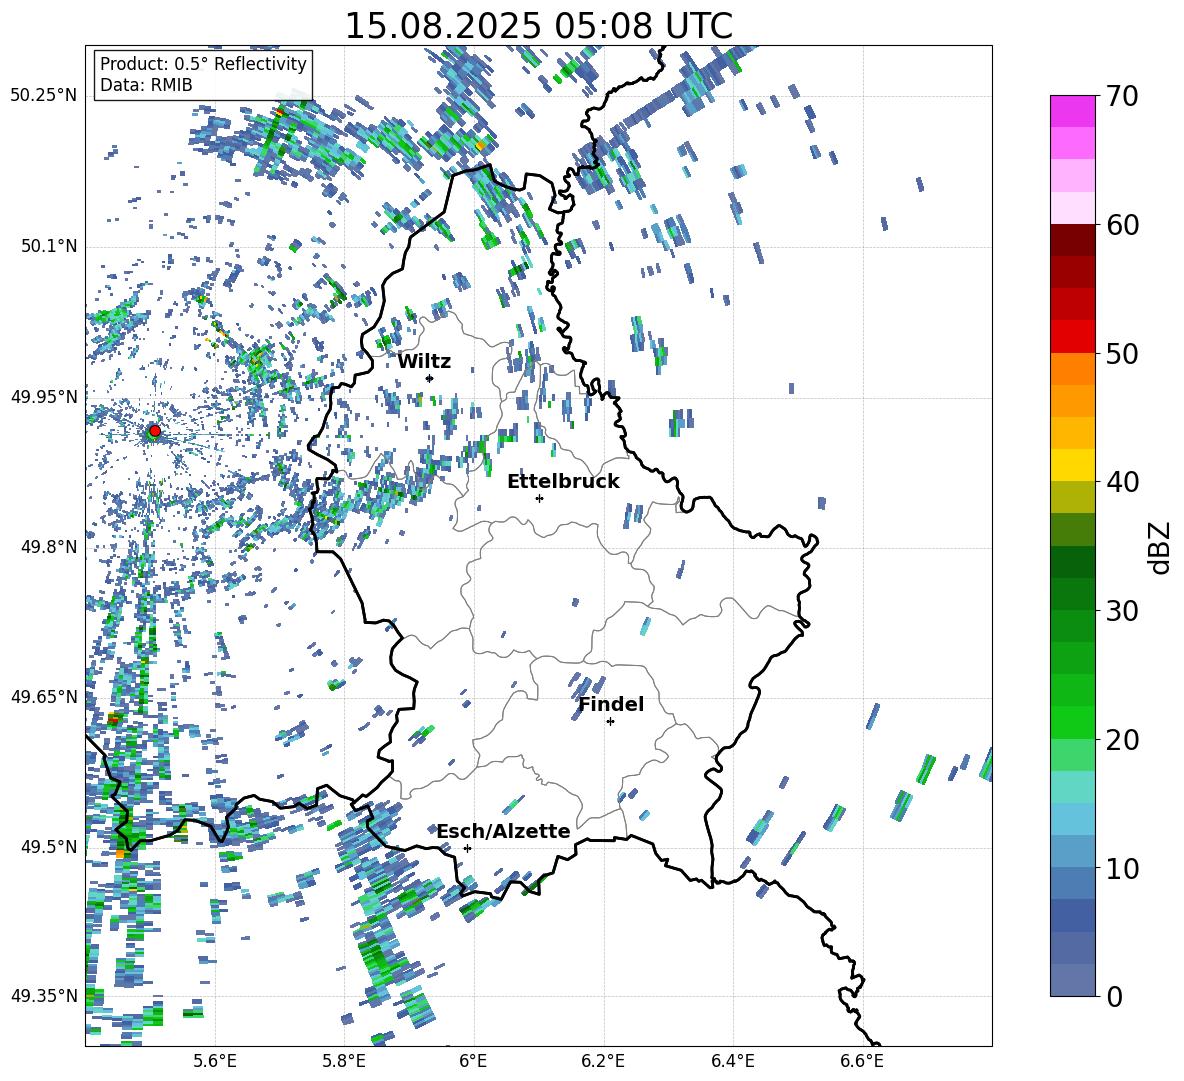
Task: Click the colorbar tick value 70
Action: coord(1121,96)
